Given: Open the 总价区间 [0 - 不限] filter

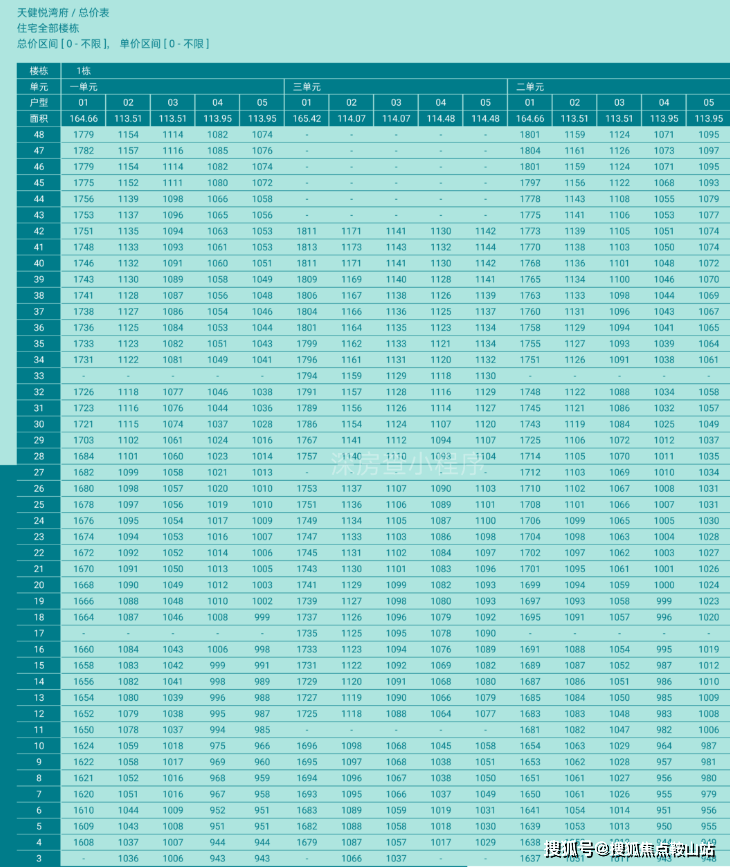Looking at the screenshot, I should [58, 44].
